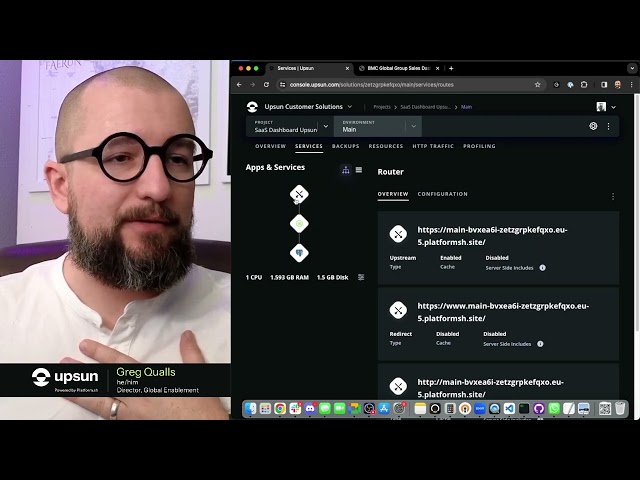The image size is (640, 480).
Task: Click router icon on https://www.main route card
Action: [x=398, y=310]
